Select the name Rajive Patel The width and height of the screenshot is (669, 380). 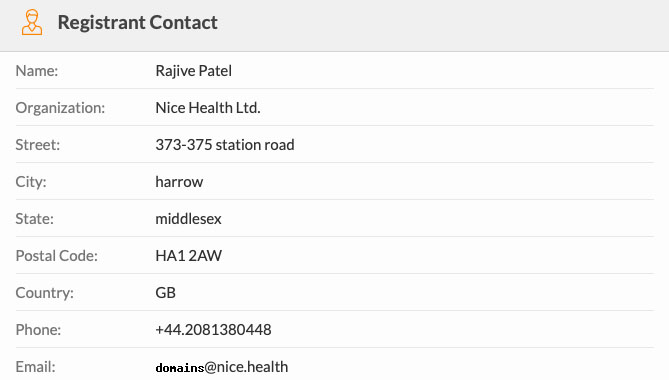(193, 71)
